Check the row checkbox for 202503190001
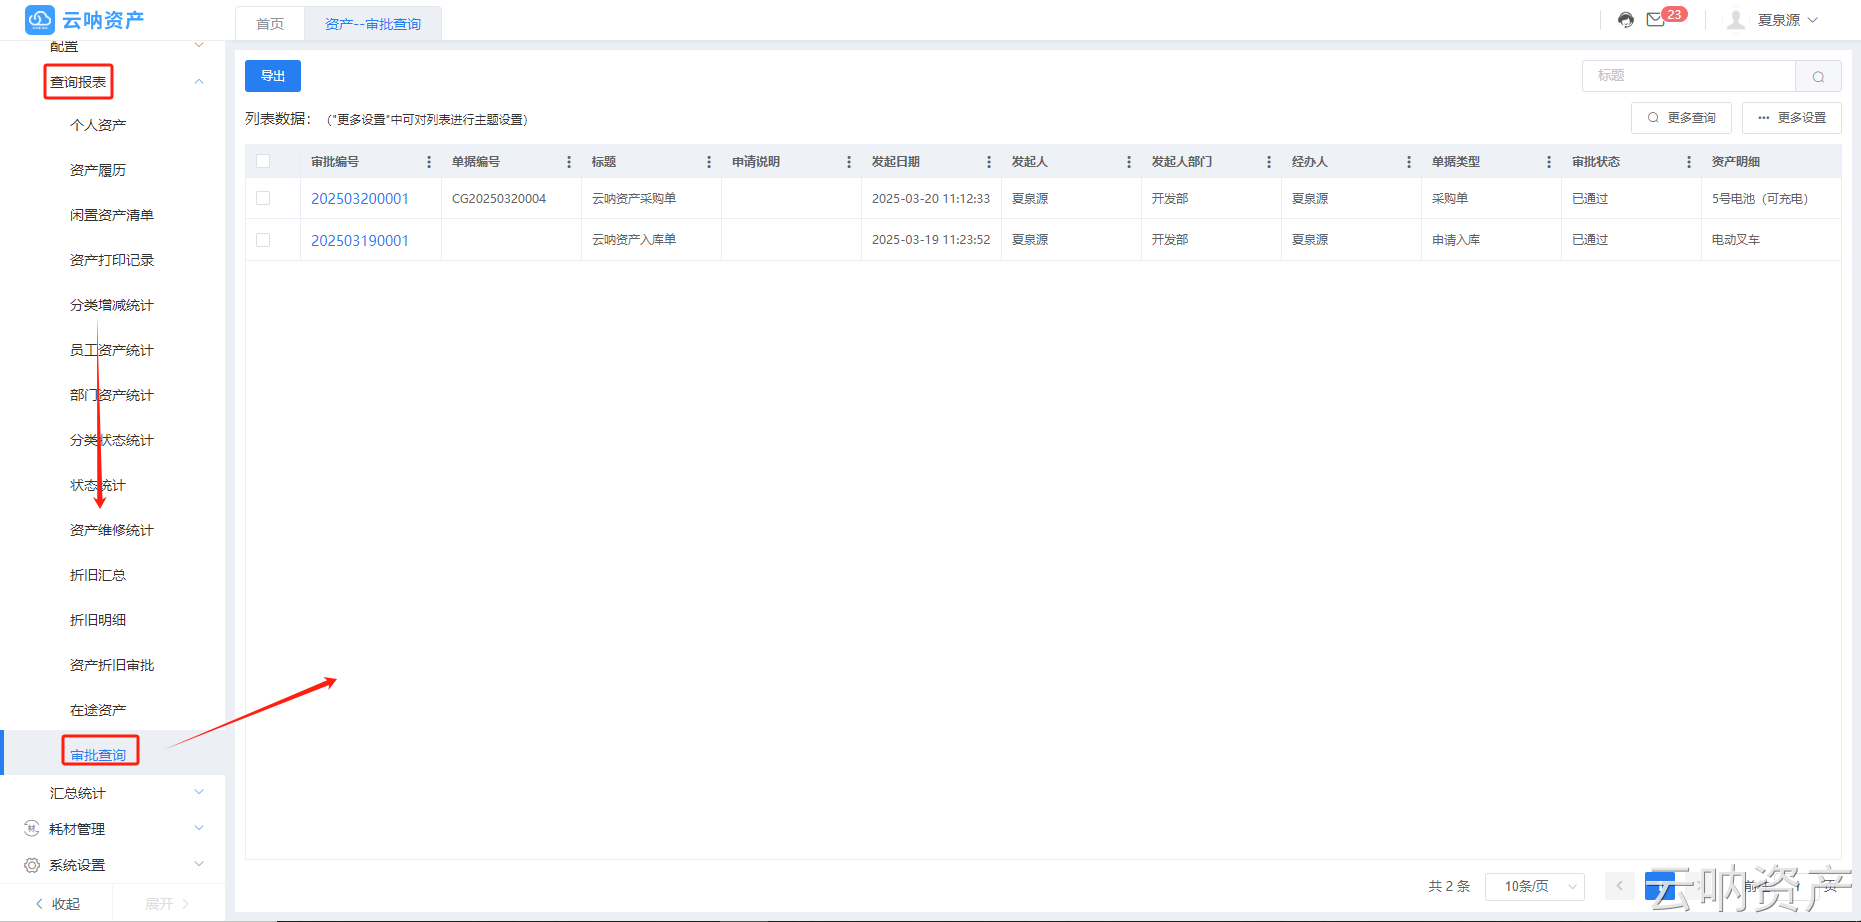 (263, 240)
